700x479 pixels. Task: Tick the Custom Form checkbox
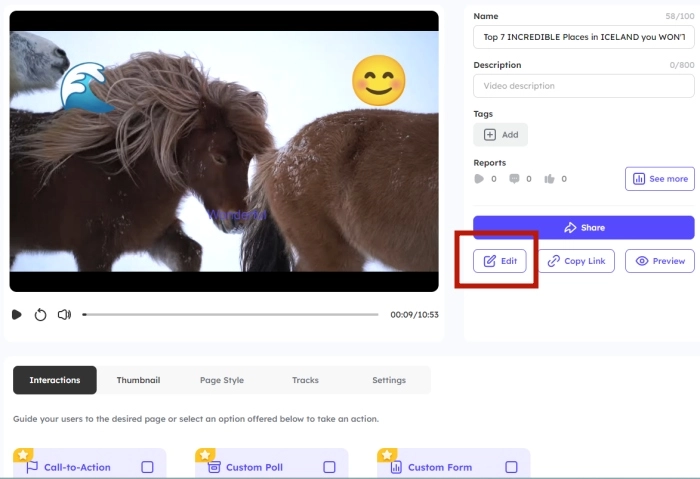pyautogui.click(x=511, y=467)
